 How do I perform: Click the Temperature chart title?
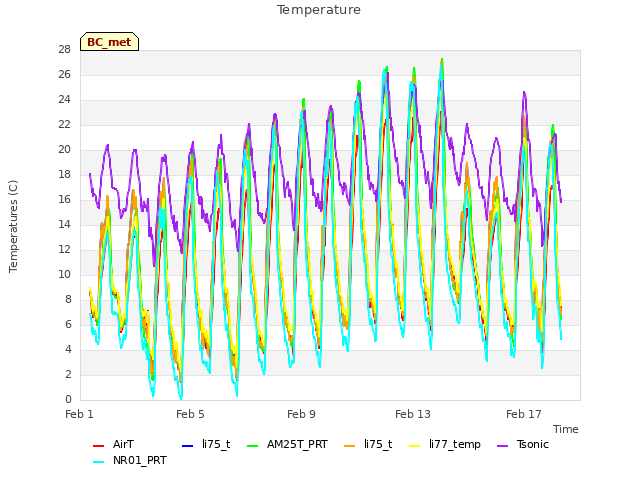pyautogui.click(x=319, y=10)
